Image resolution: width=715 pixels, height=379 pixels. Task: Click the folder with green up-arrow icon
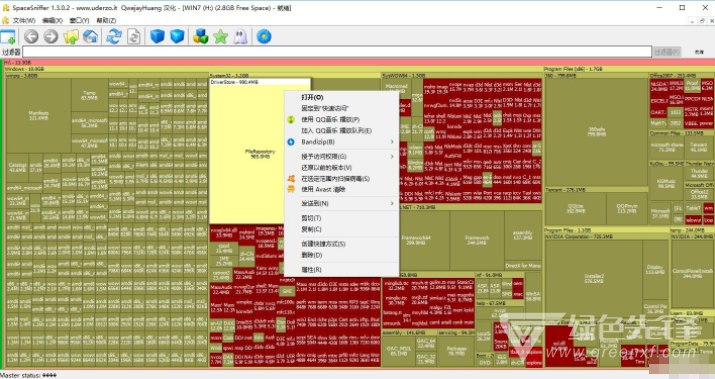pyautogui.click(x=71, y=36)
